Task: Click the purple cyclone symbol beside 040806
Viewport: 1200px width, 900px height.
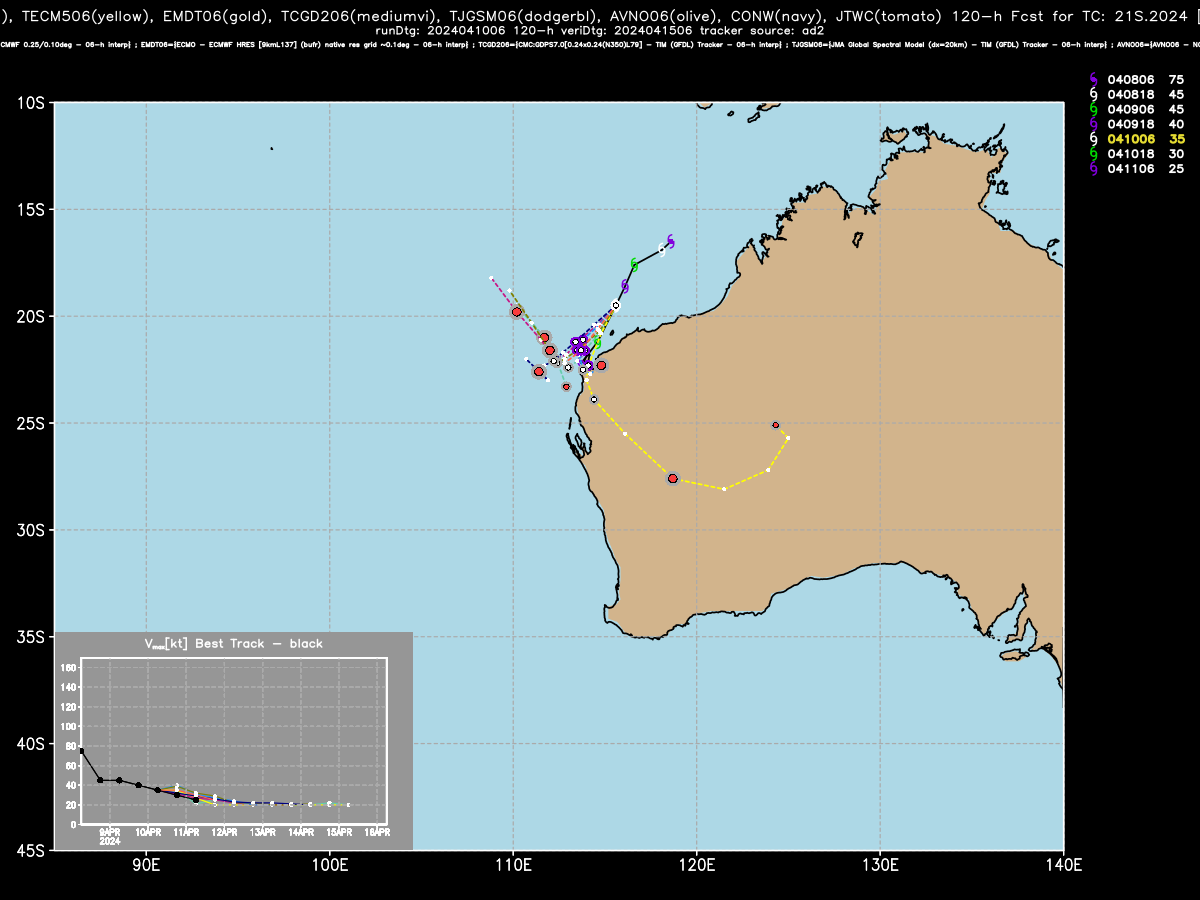Action: 1093,79
